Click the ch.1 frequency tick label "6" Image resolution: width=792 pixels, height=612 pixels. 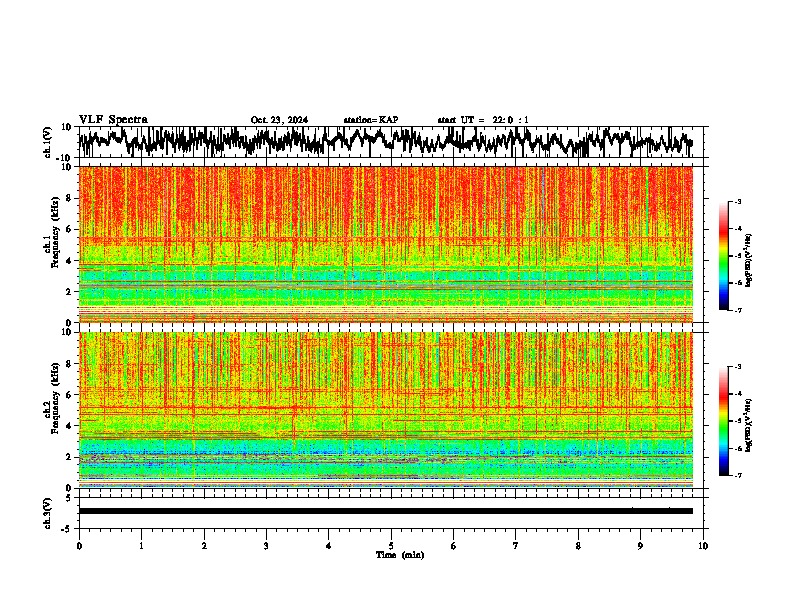[x=69, y=229]
